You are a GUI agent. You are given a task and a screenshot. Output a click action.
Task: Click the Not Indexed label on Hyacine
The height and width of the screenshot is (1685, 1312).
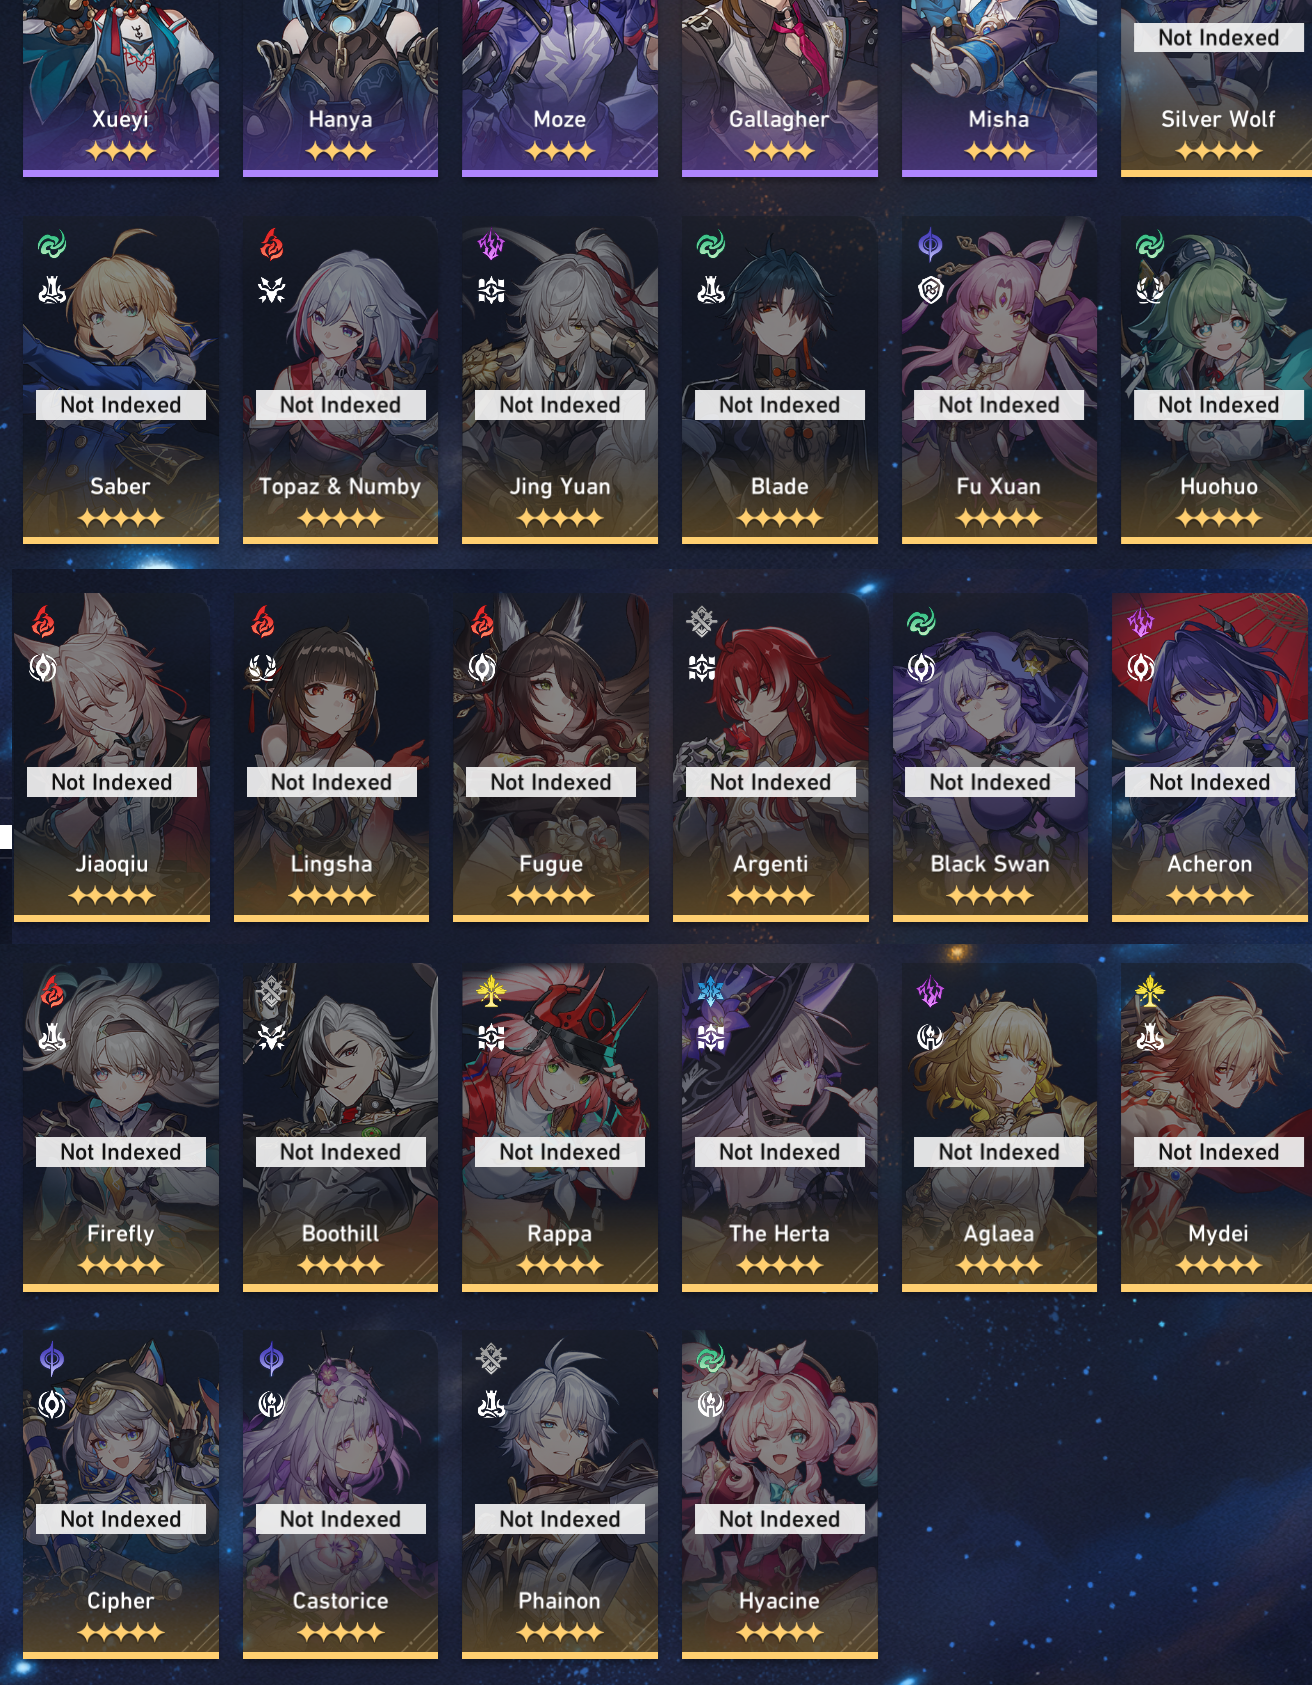[780, 1519]
